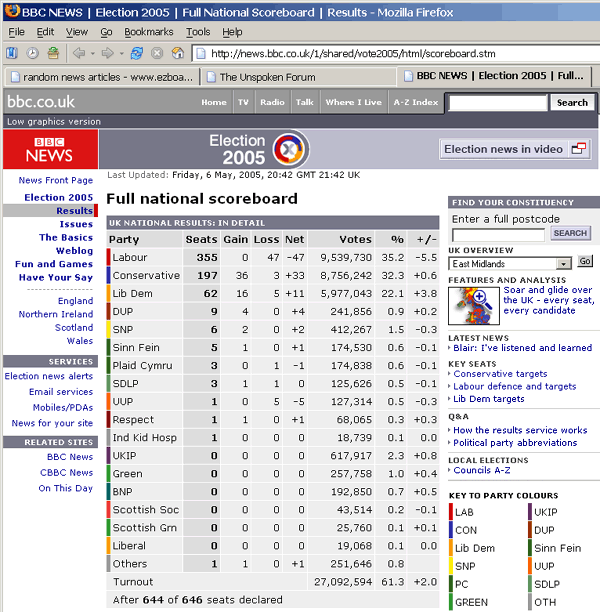
Task: Open the CBBC News link
Action: point(67,472)
